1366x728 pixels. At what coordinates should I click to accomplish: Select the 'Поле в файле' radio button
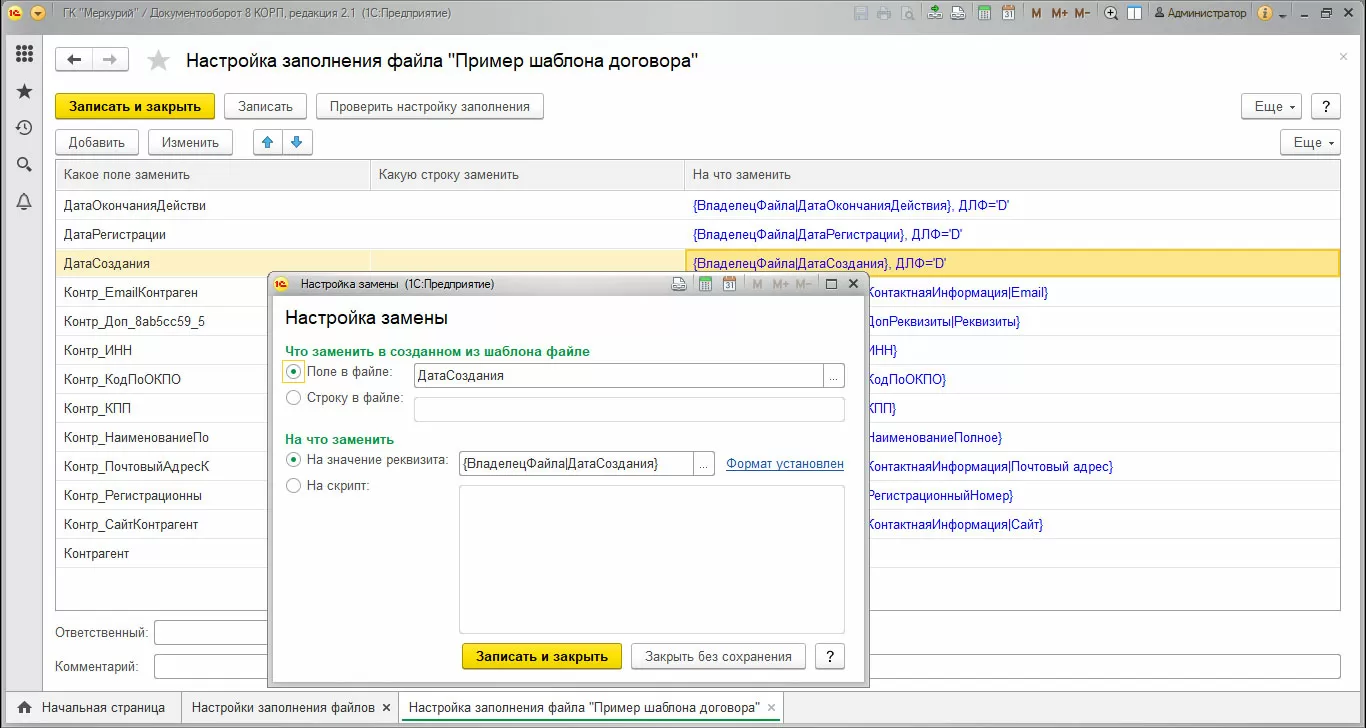[293, 372]
